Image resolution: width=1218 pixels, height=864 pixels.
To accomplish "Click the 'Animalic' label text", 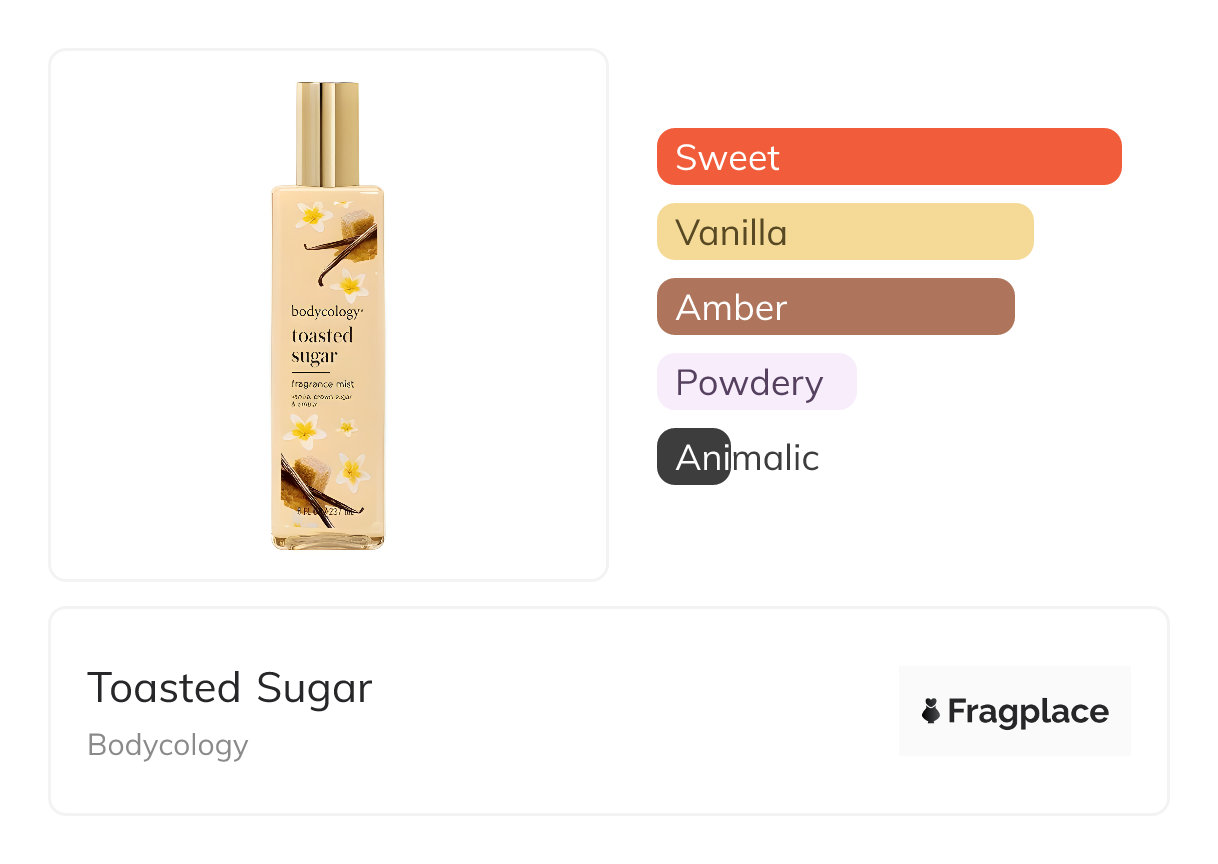I will point(747,458).
